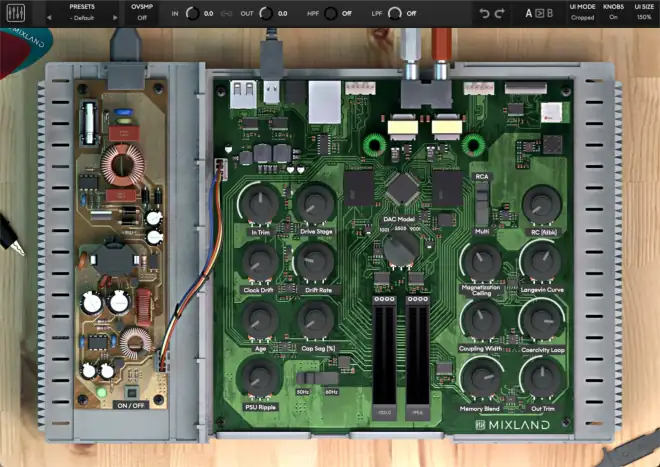Click the IN gain knob in the top bar
The height and width of the screenshot is (467, 660).
tap(193, 13)
